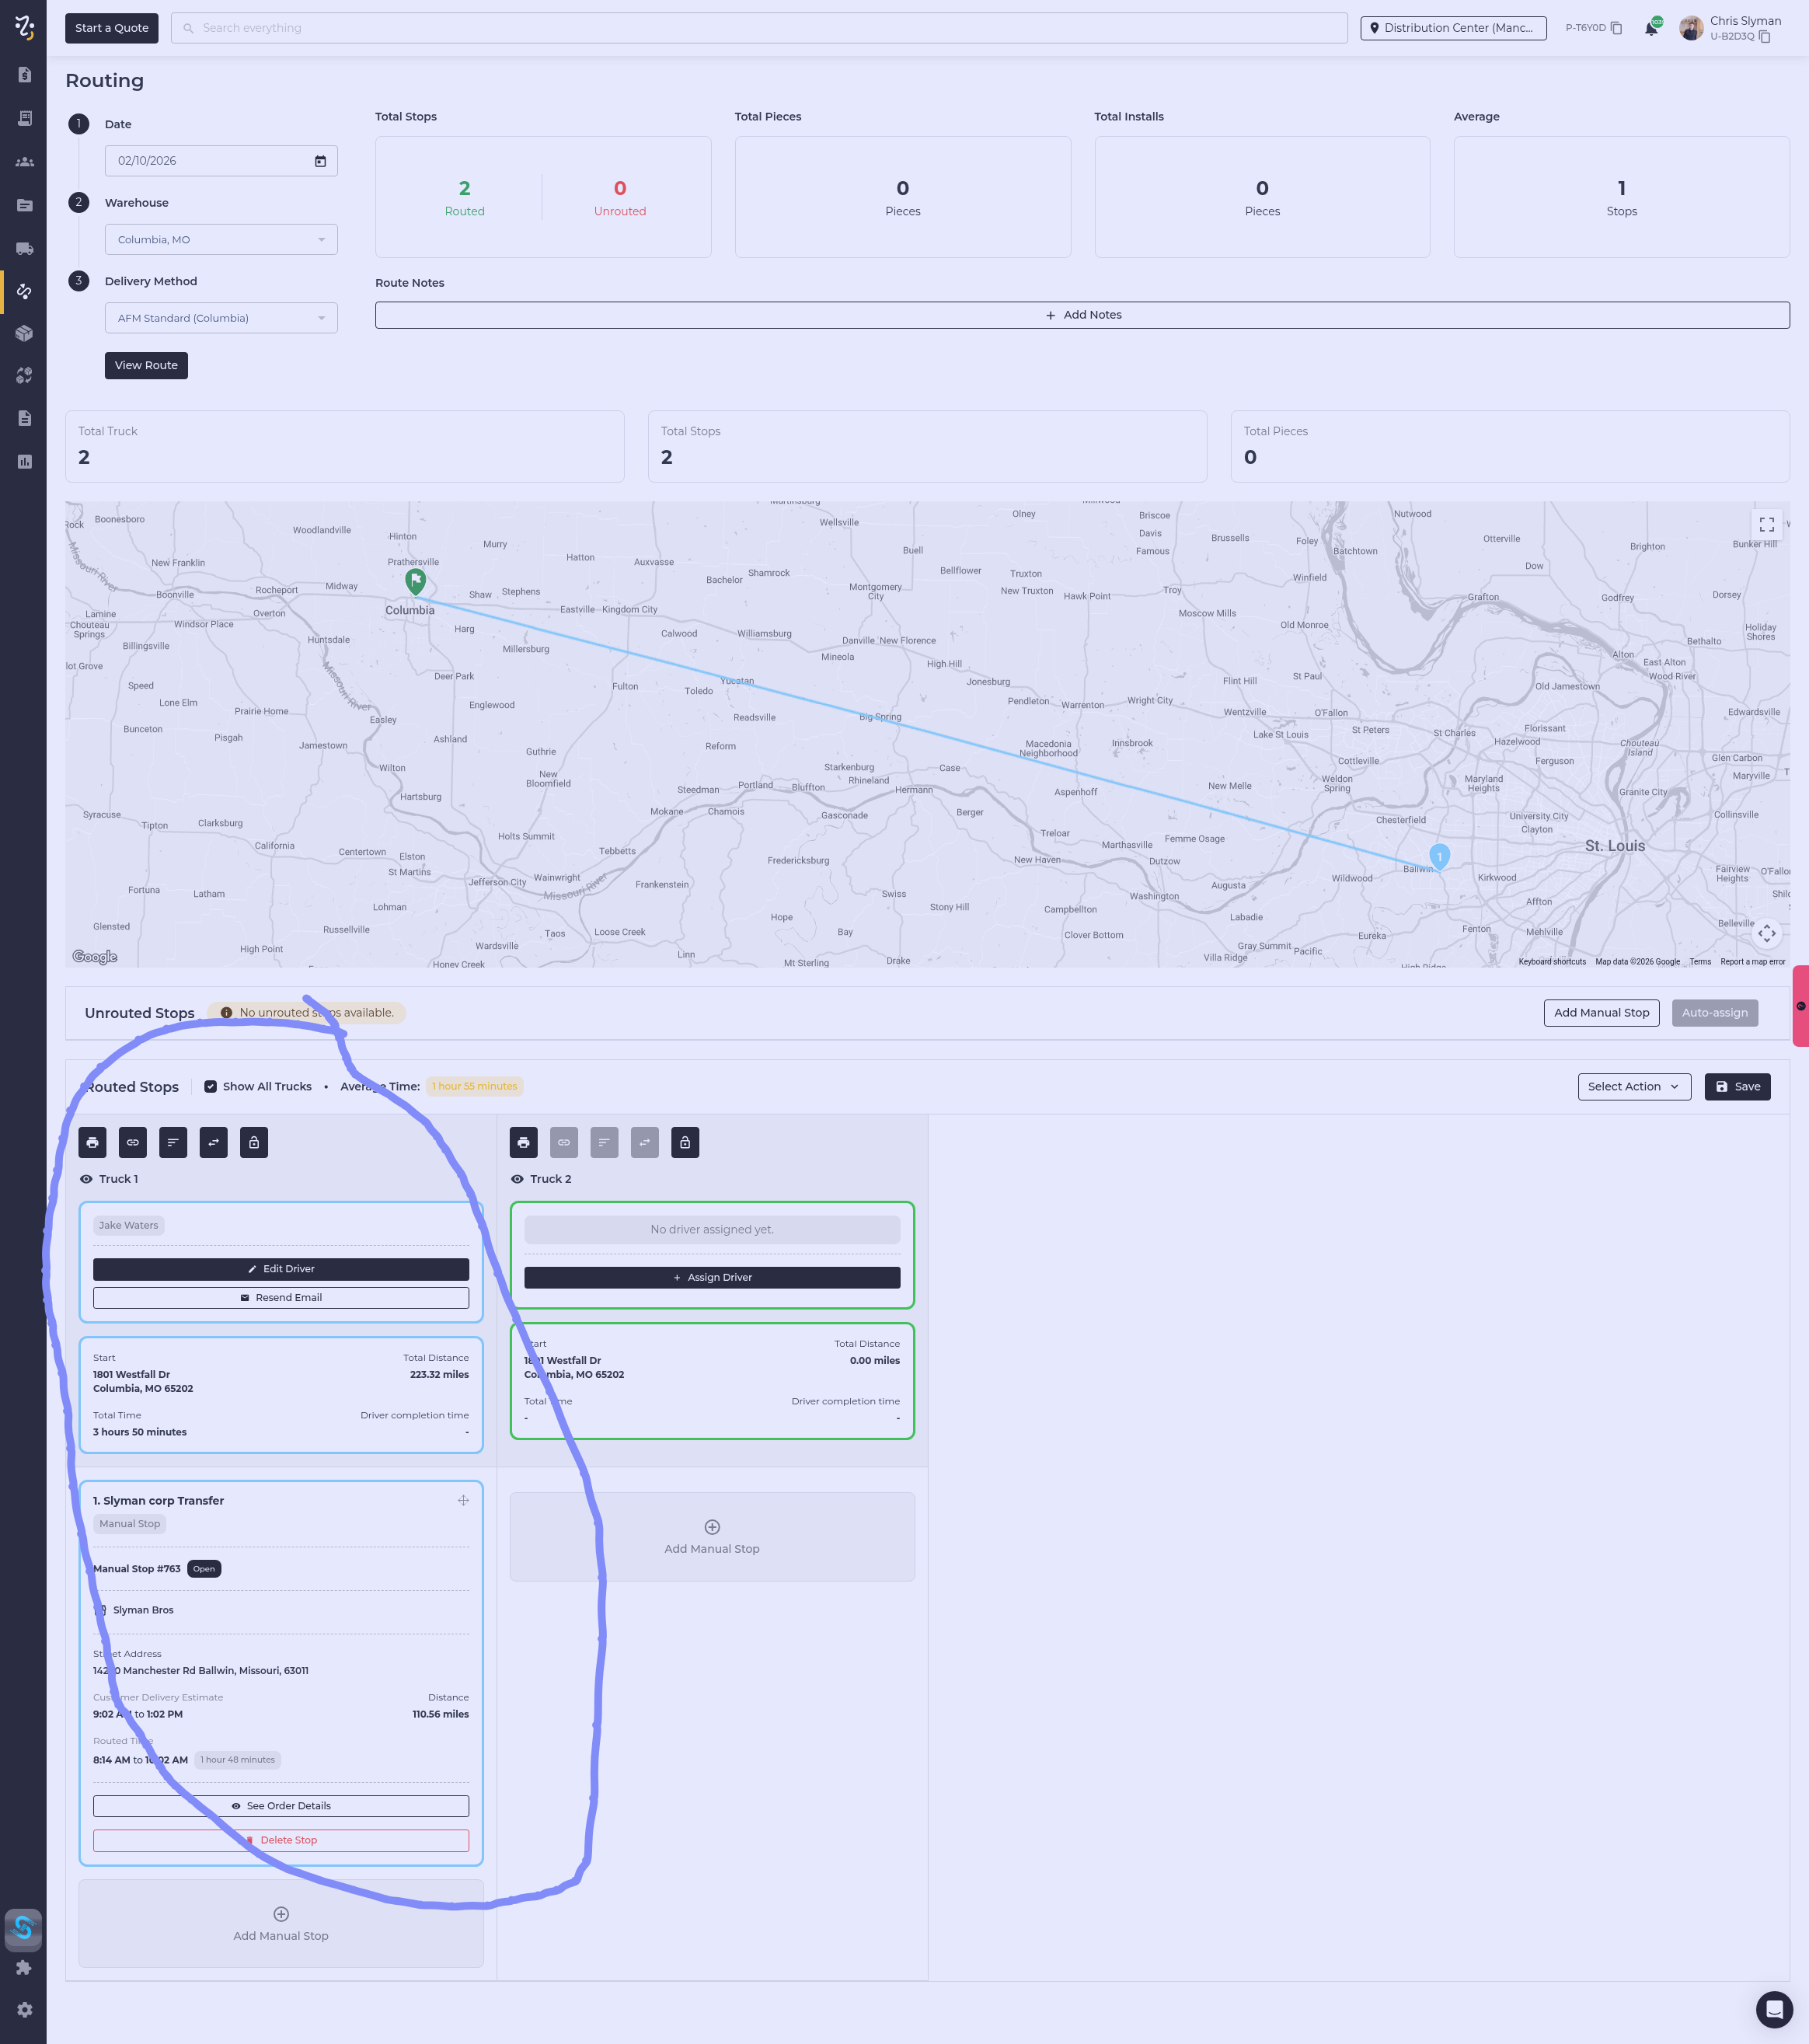Click Assign Driver for Truck 2

(x=712, y=1277)
